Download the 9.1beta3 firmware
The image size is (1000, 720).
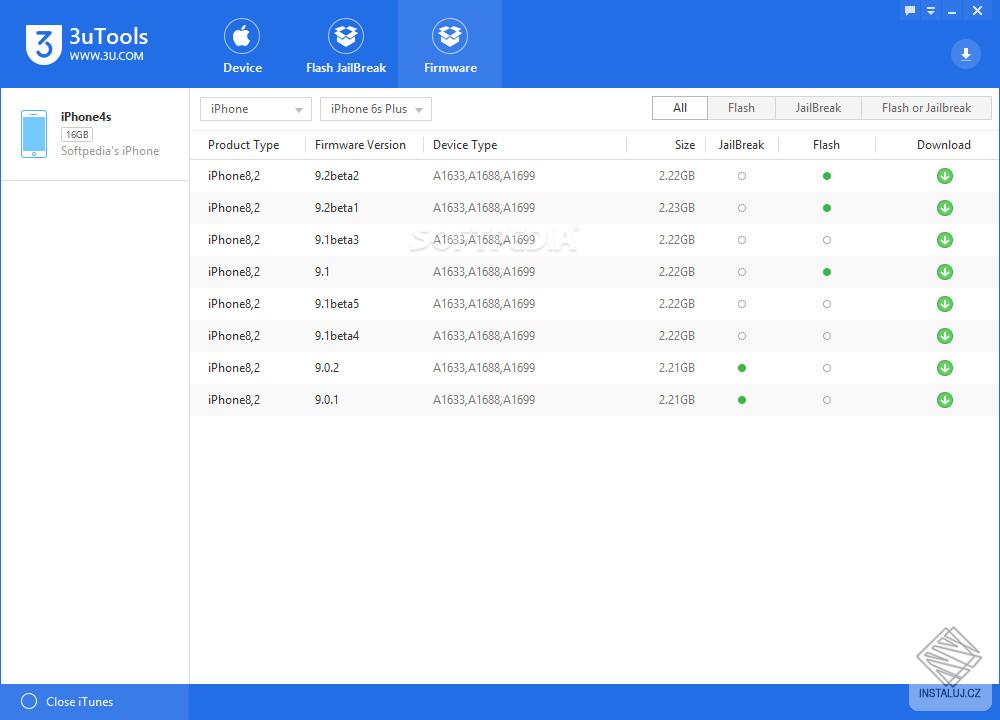click(x=944, y=240)
